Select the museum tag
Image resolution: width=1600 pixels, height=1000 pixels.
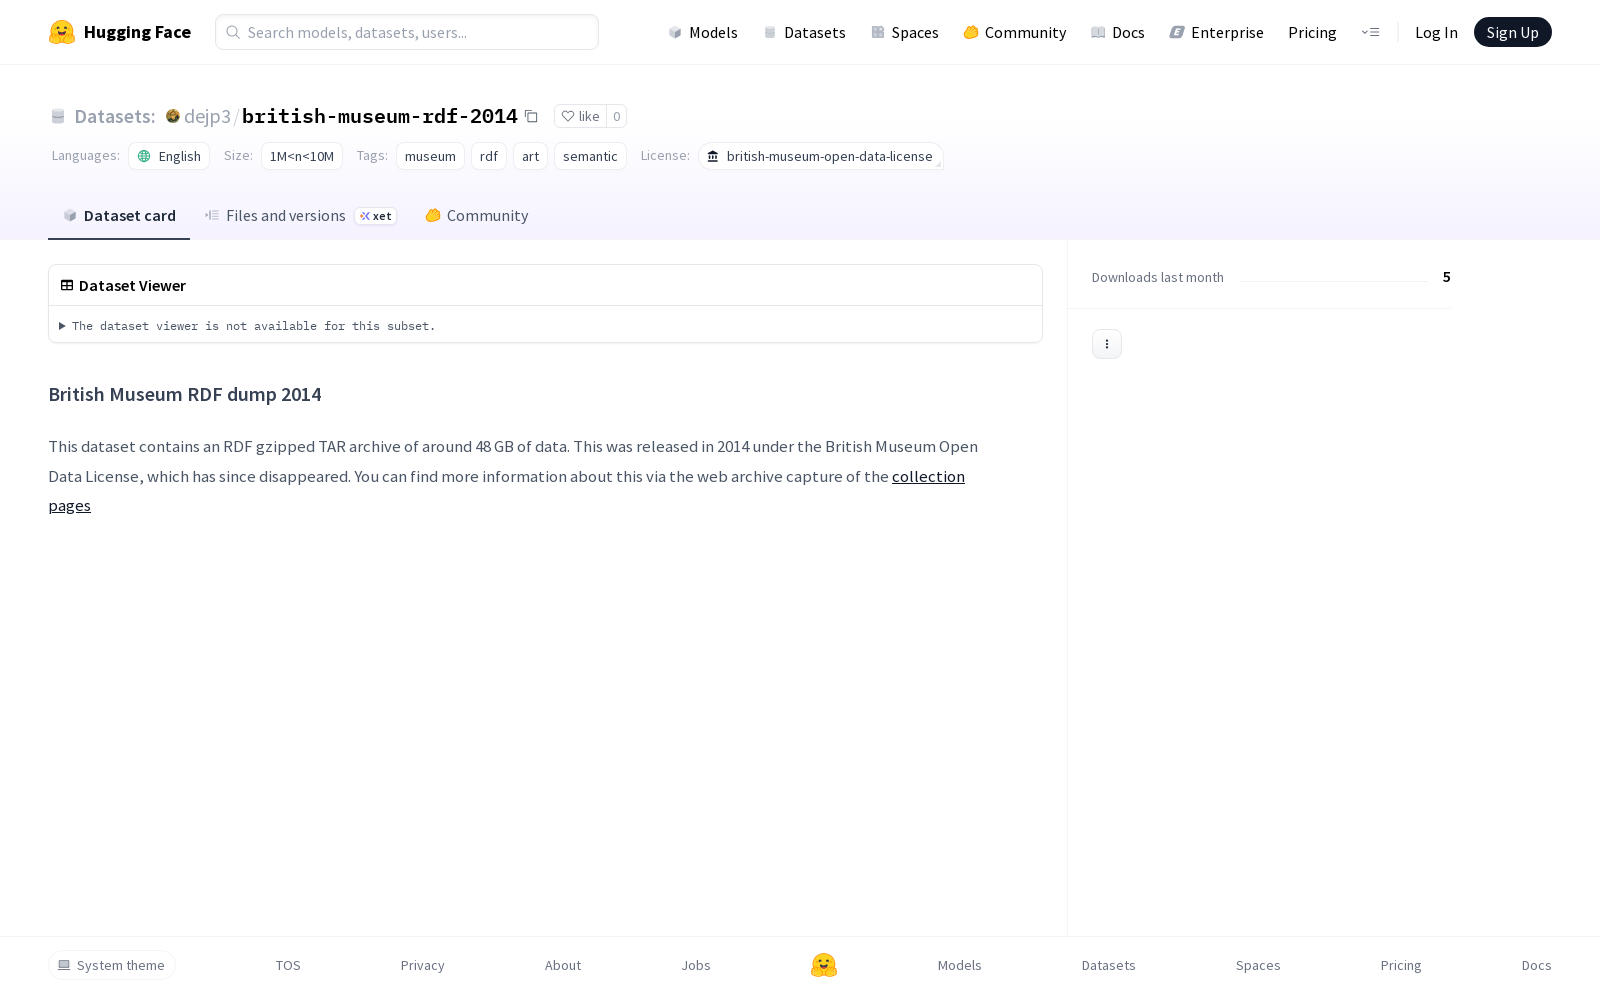tap(430, 156)
